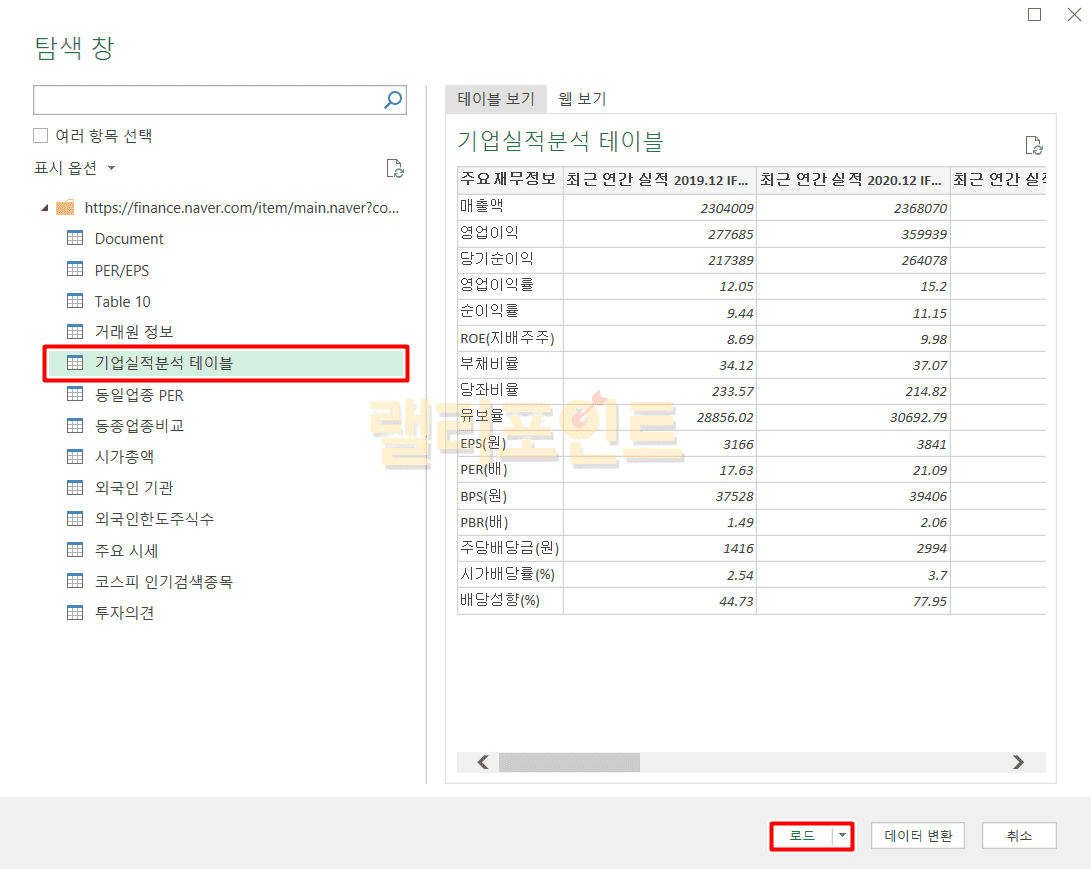Screen dimensions: 1091x869
Task: Enable the 여러 항목 선택 checkbox
Action: point(41,135)
